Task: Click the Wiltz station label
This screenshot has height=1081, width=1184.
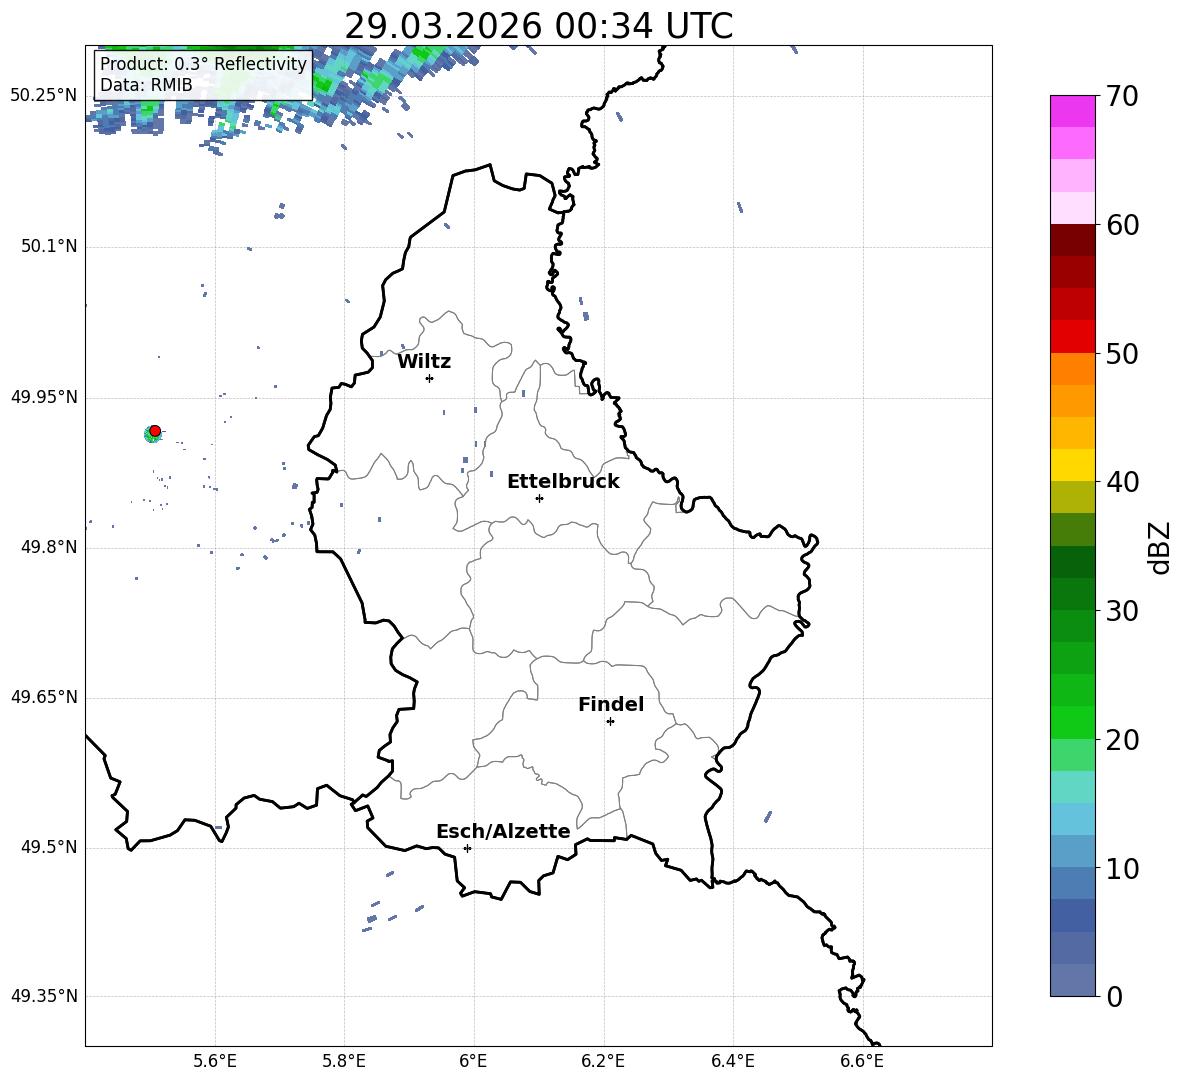Action: click(x=424, y=362)
